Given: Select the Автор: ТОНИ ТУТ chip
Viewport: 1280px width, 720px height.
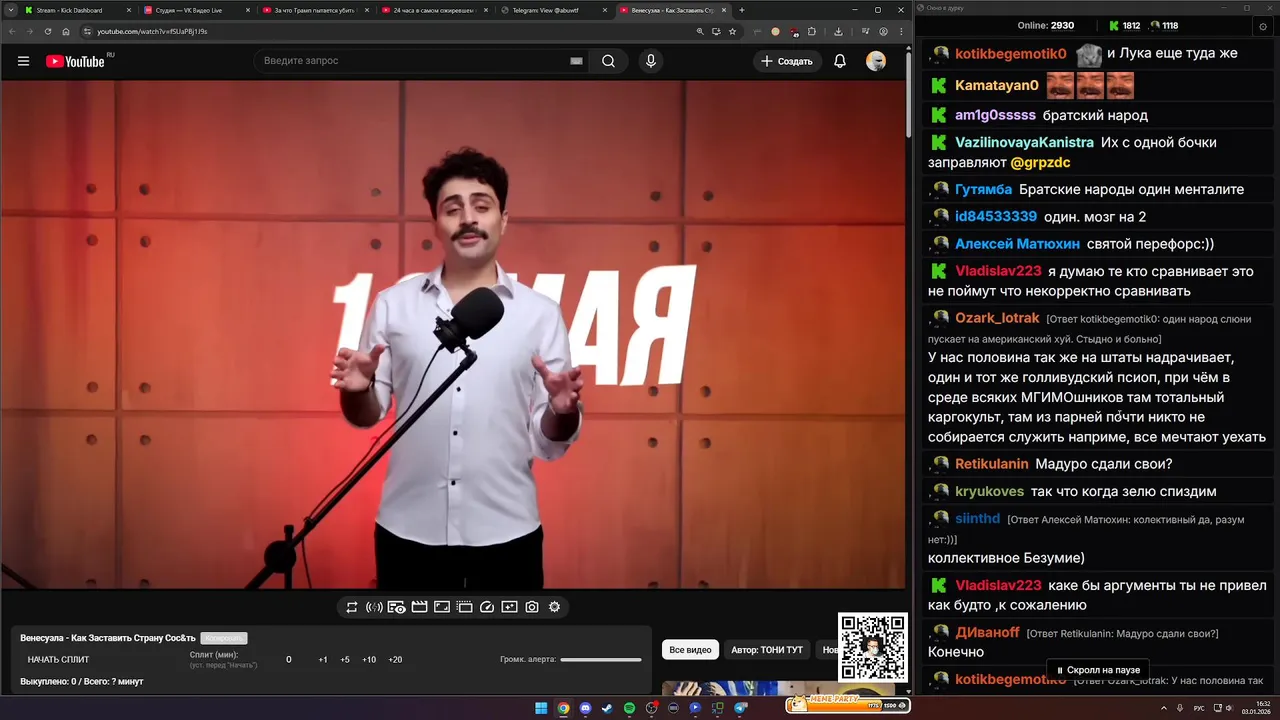Looking at the screenshot, I should click(x=767, y=650).
